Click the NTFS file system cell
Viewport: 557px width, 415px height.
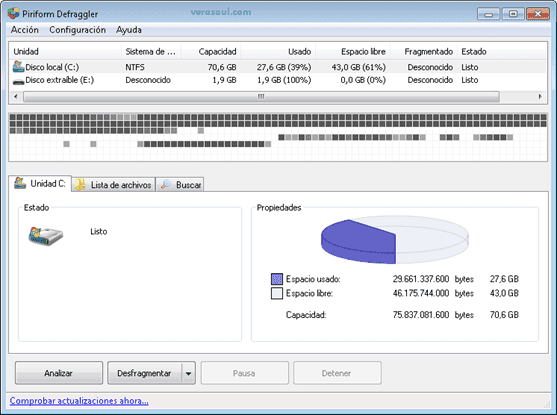pos(135,67)
